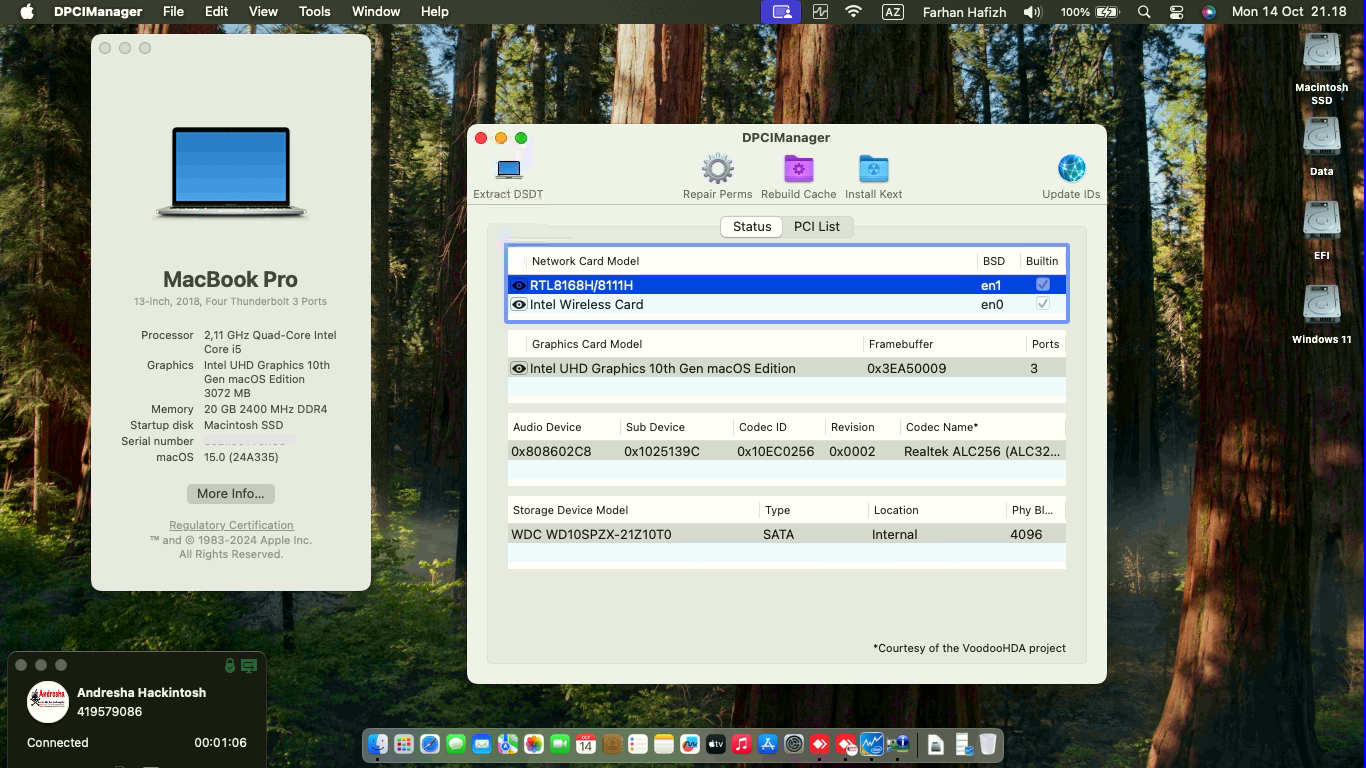Screen dimensions: 1366x768
Task: Open Reminders from the Dock
Action: point(638,744)
